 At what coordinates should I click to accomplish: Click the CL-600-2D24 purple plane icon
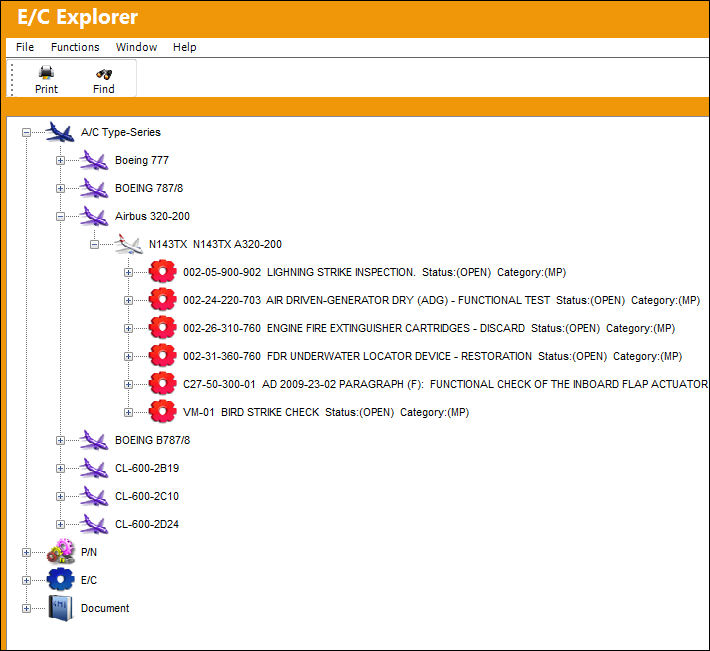(94, 524)
